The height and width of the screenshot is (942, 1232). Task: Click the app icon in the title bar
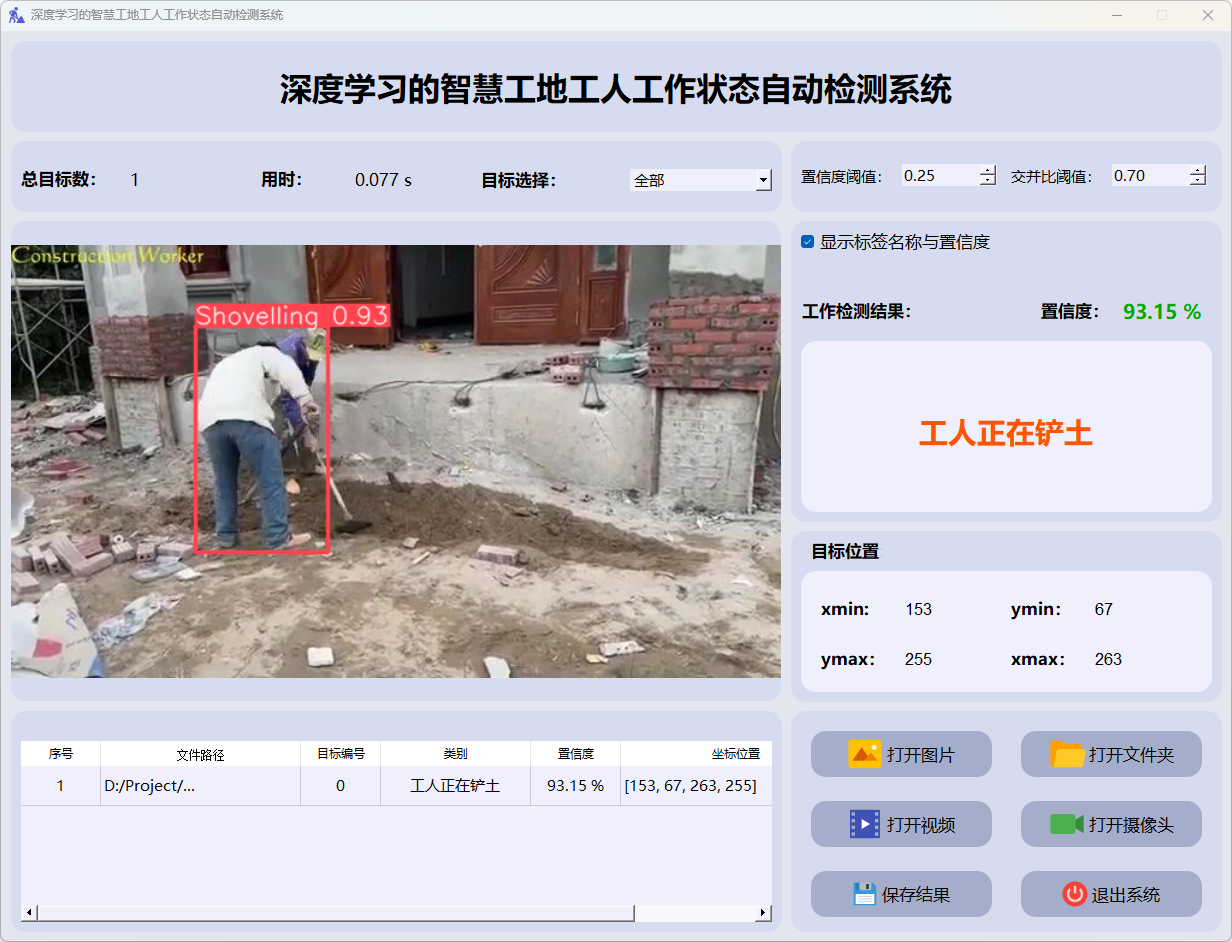16,15
